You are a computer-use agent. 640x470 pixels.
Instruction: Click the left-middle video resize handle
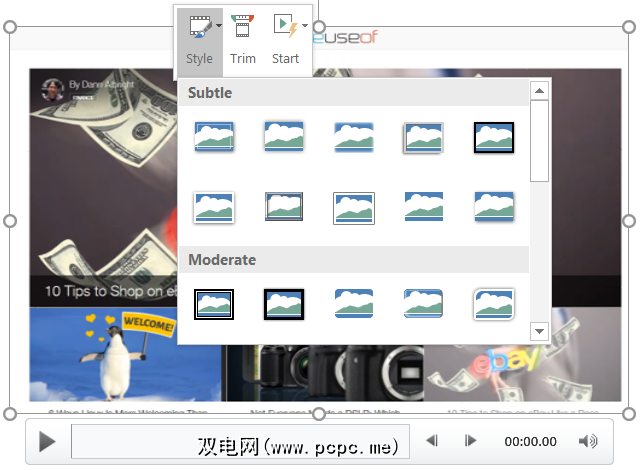[x=10, y=221]
